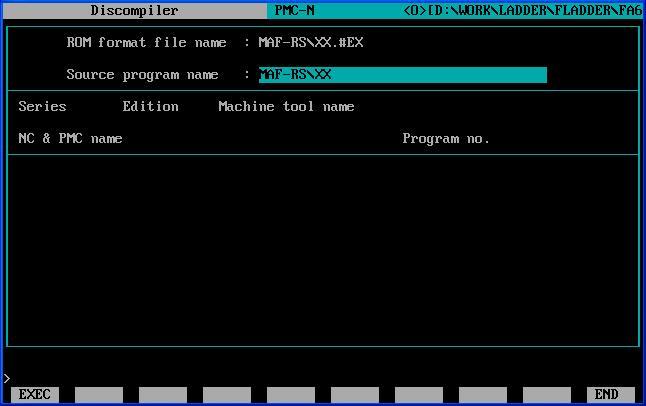Image resolution: width=646 pixels, height=406 pixels.
Task: Select the Source program name input field
Action: pos(403,75)
